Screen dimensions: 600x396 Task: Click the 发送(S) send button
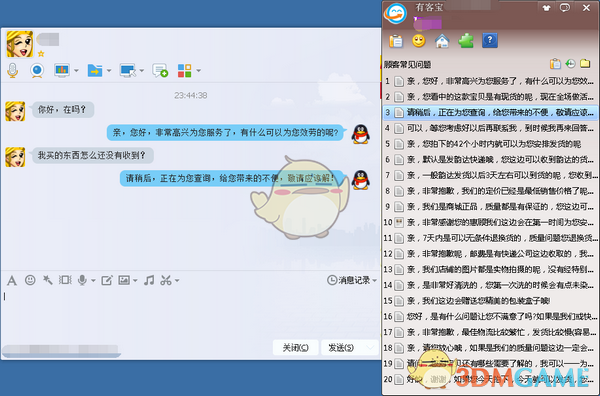tap(341, 347)
